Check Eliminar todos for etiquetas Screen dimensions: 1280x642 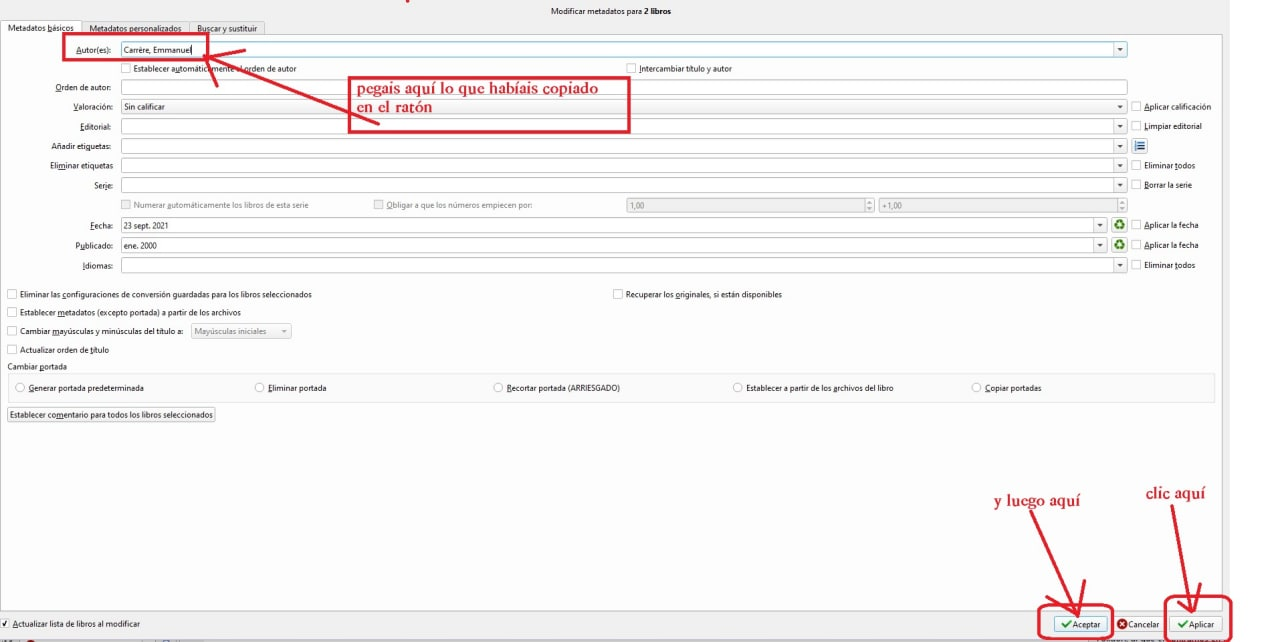coord(1163,165)
